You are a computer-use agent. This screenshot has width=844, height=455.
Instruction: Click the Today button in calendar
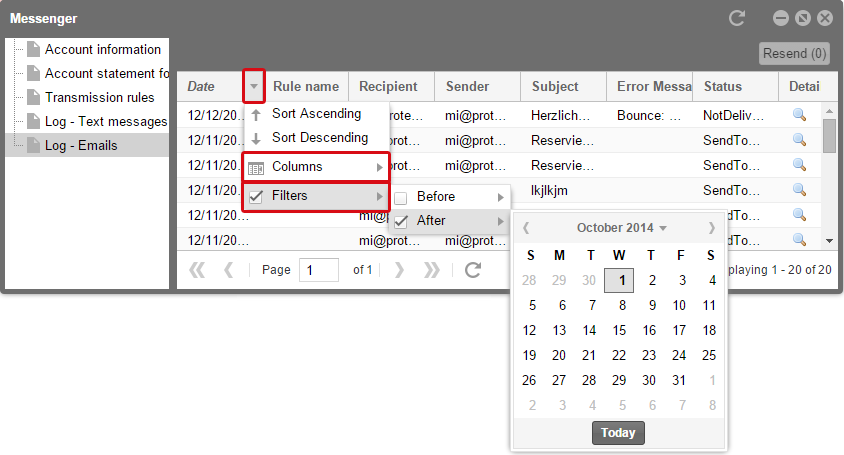point(618,433)
